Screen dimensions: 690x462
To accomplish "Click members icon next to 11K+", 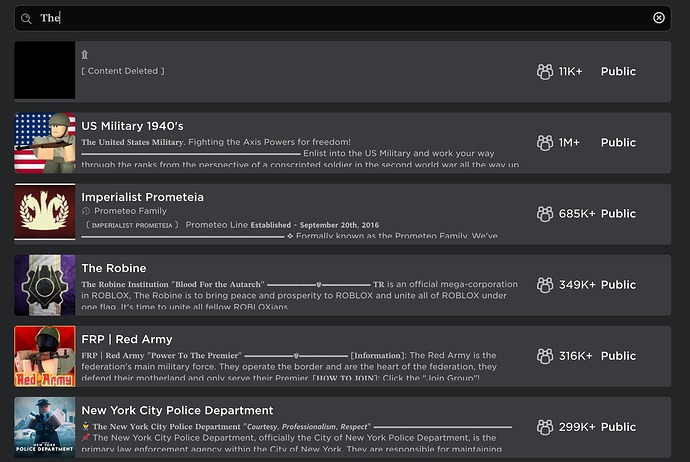I will 545,71.
